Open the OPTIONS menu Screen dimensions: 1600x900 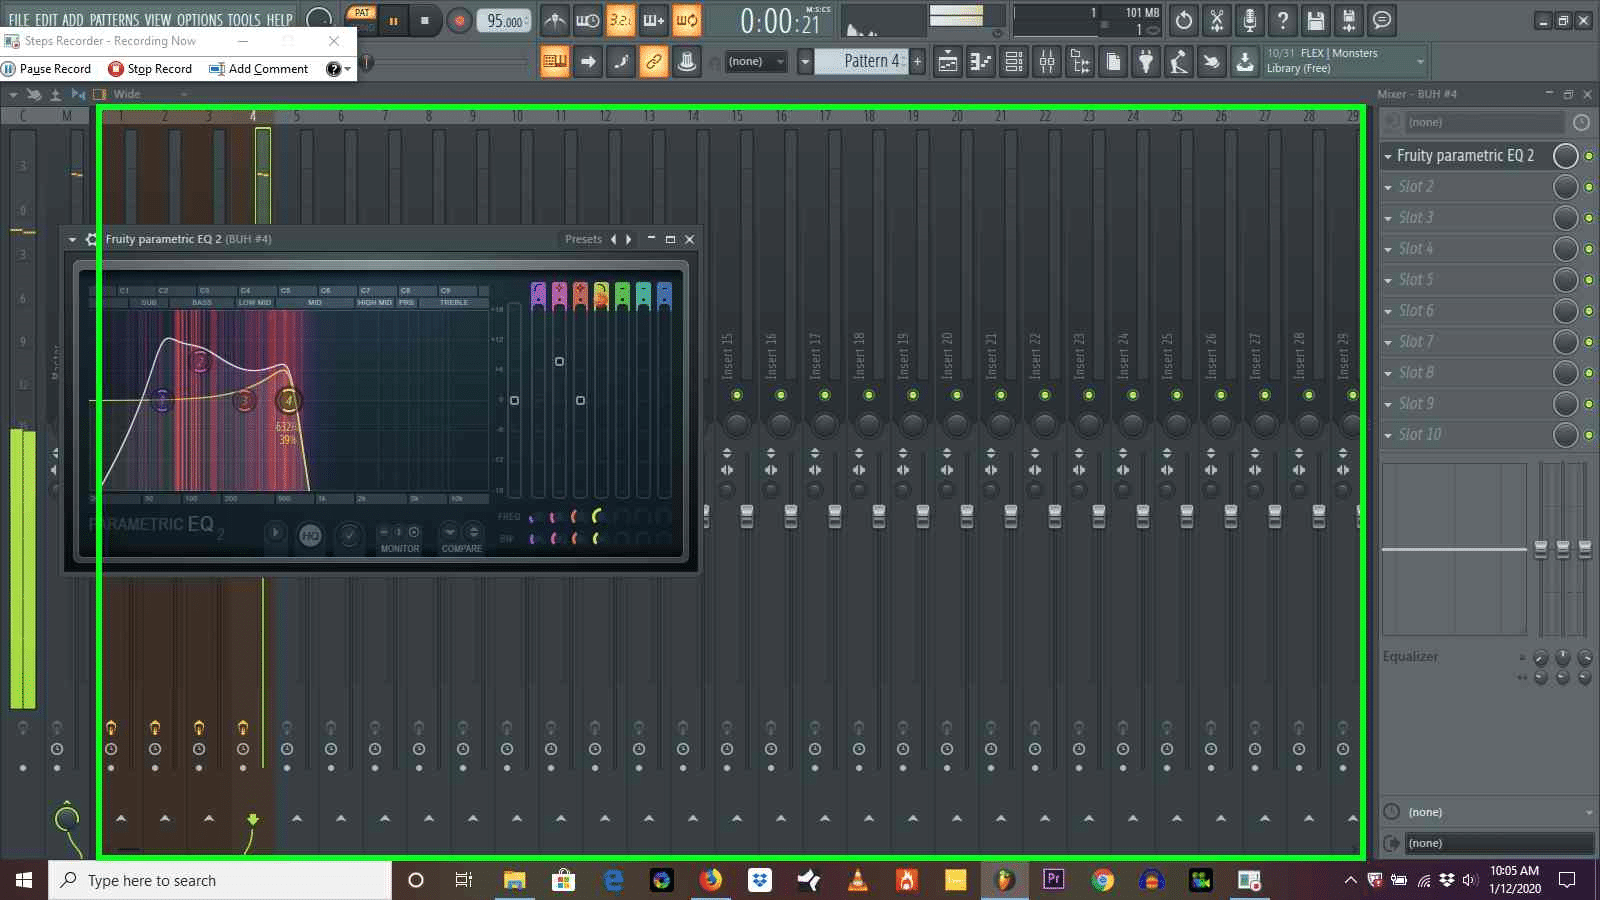tap(199, 20)
